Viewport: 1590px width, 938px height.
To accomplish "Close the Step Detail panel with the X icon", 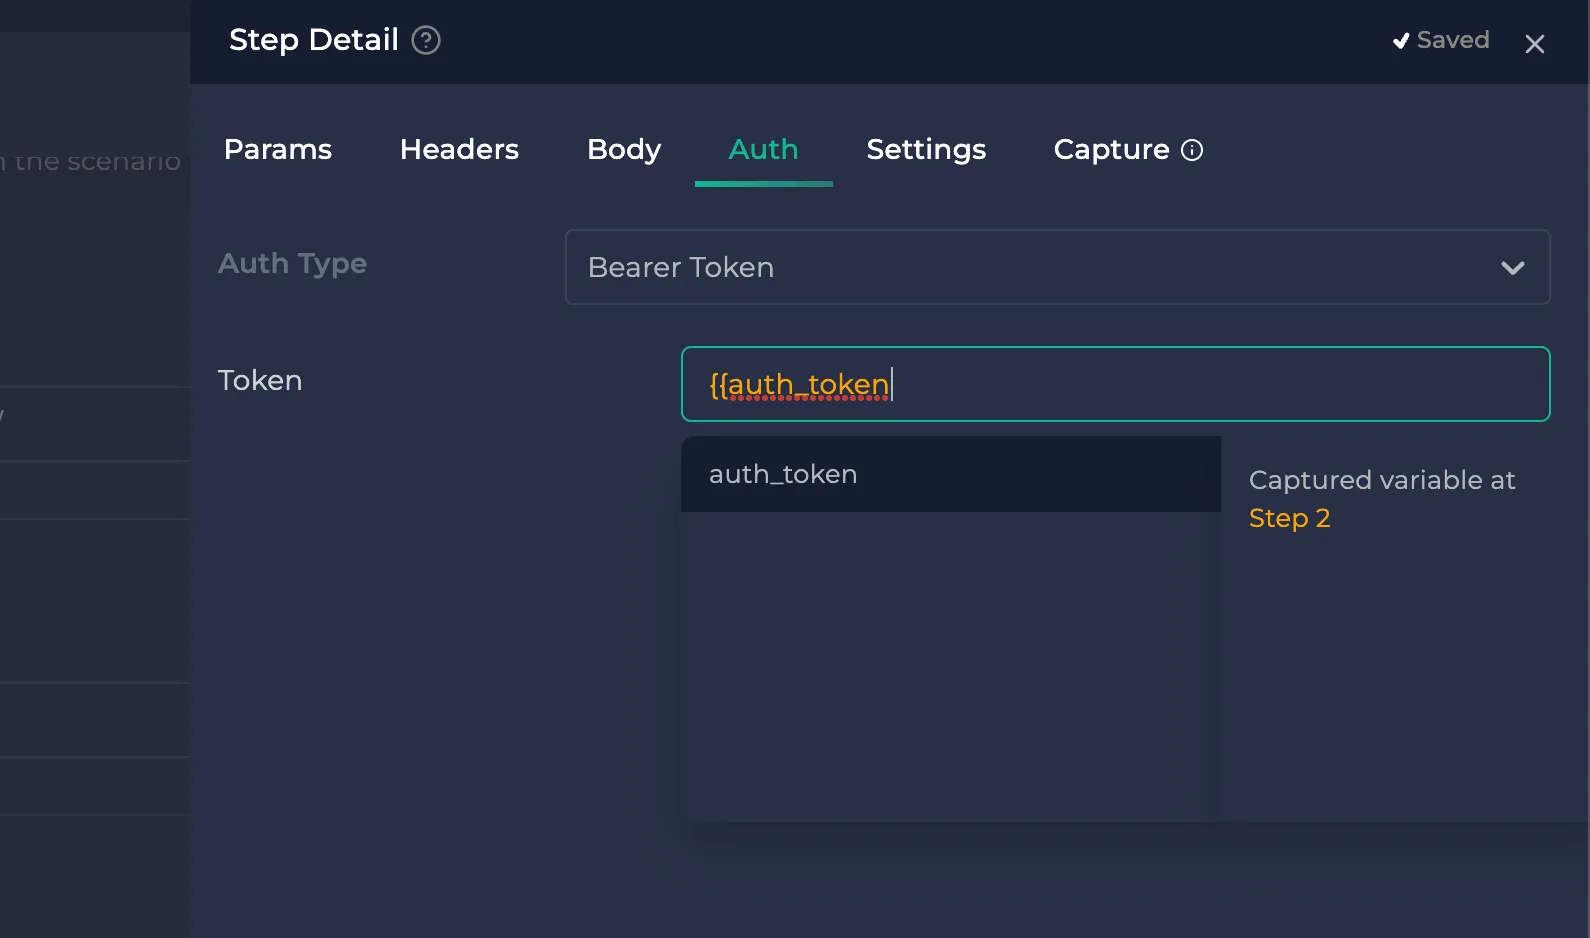I will (1535, 44).
